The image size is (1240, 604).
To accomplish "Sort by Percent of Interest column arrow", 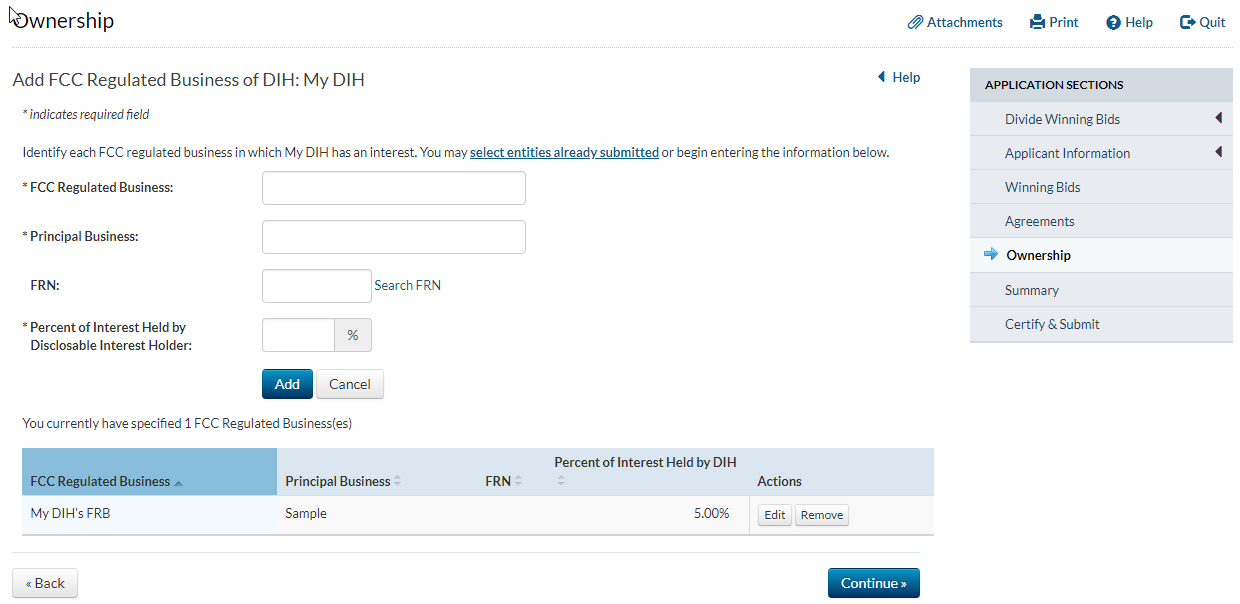I will pyautogui.click(x=561, y=481).
